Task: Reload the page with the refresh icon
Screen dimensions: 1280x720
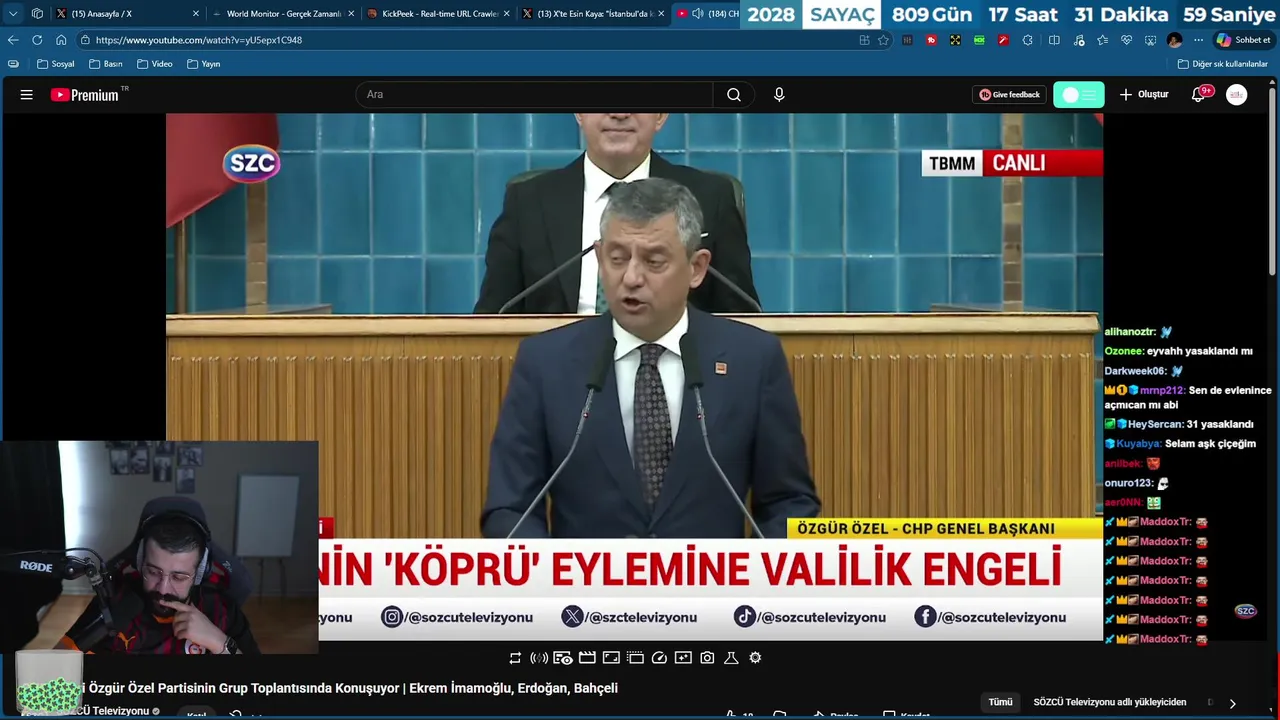Action: 37,40
